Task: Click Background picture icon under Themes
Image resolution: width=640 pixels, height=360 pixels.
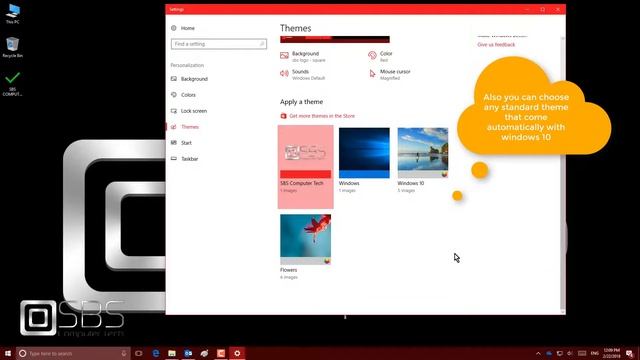Action: (x=284, y=56)
